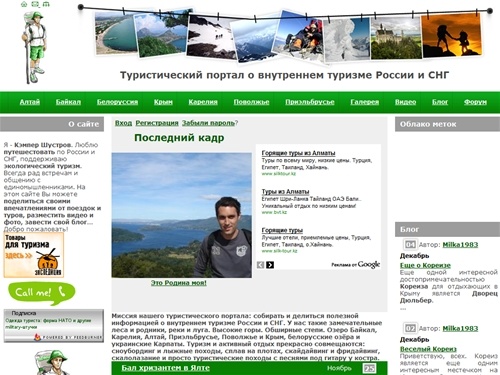Click the green home icon at top left
Screen dimensions: 500x375
point(24,4)
